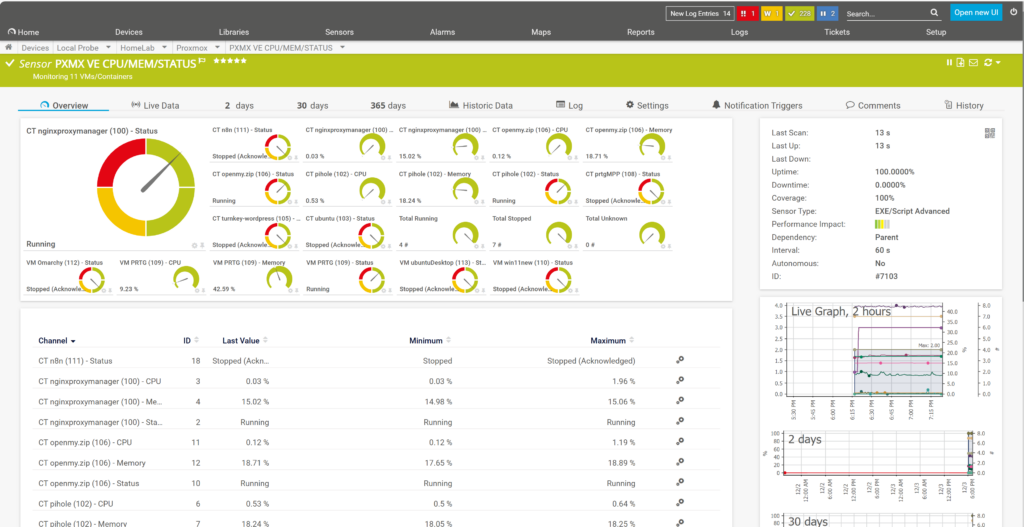Toggle the blue paused-sensors status filter
Screen dimensions: 1024x527
tap(827, 14)
